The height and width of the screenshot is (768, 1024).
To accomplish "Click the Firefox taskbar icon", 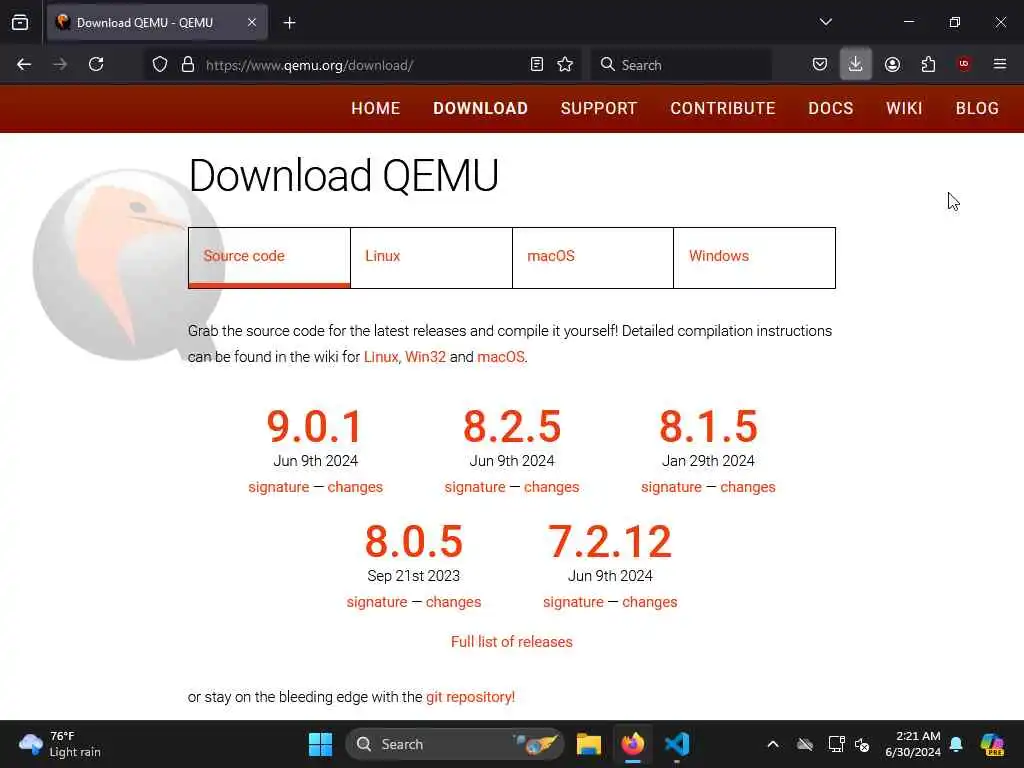I will pyautogui.click(x=633, y=744).
